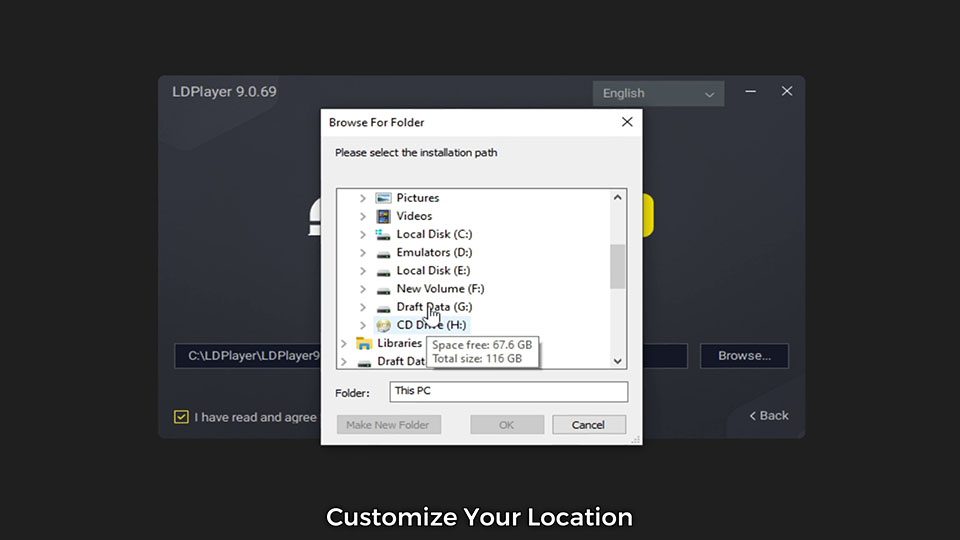Screen dimensions: 960x540
Task: Expand the Videos tree node
Action: pyautogui.click(x=362, y=216)
